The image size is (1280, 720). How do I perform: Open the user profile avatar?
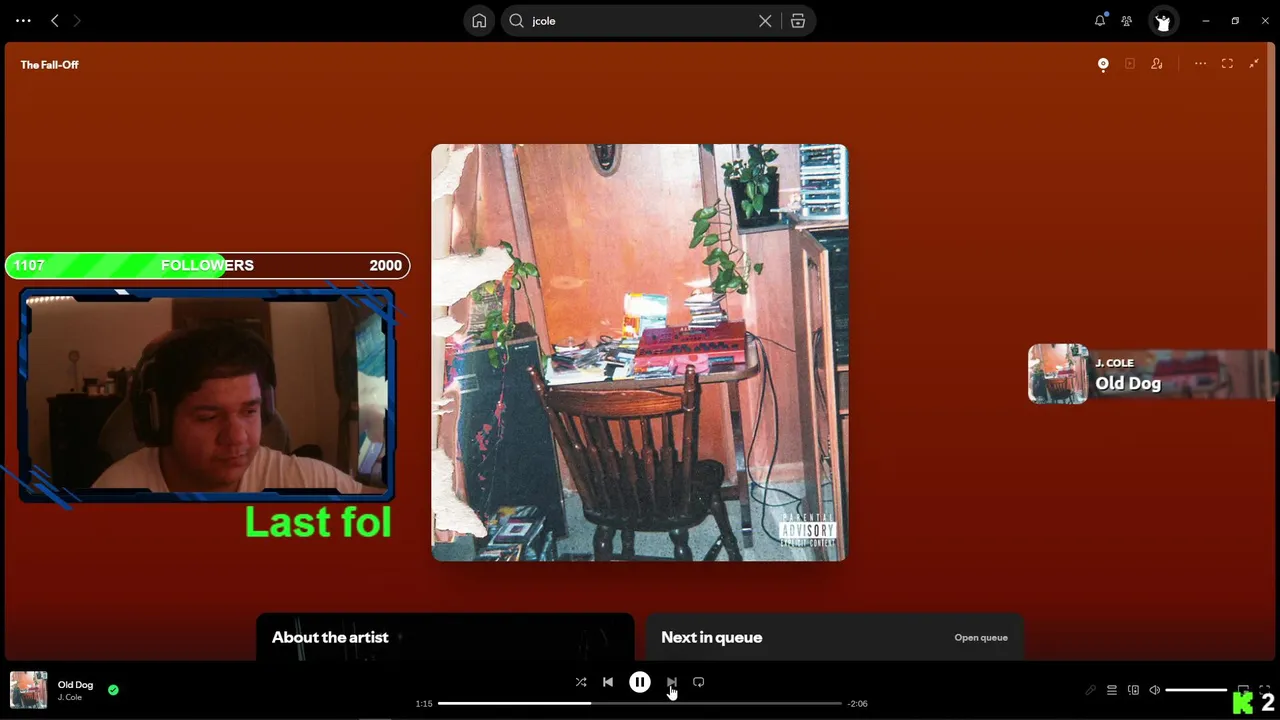pos(1162,21)
